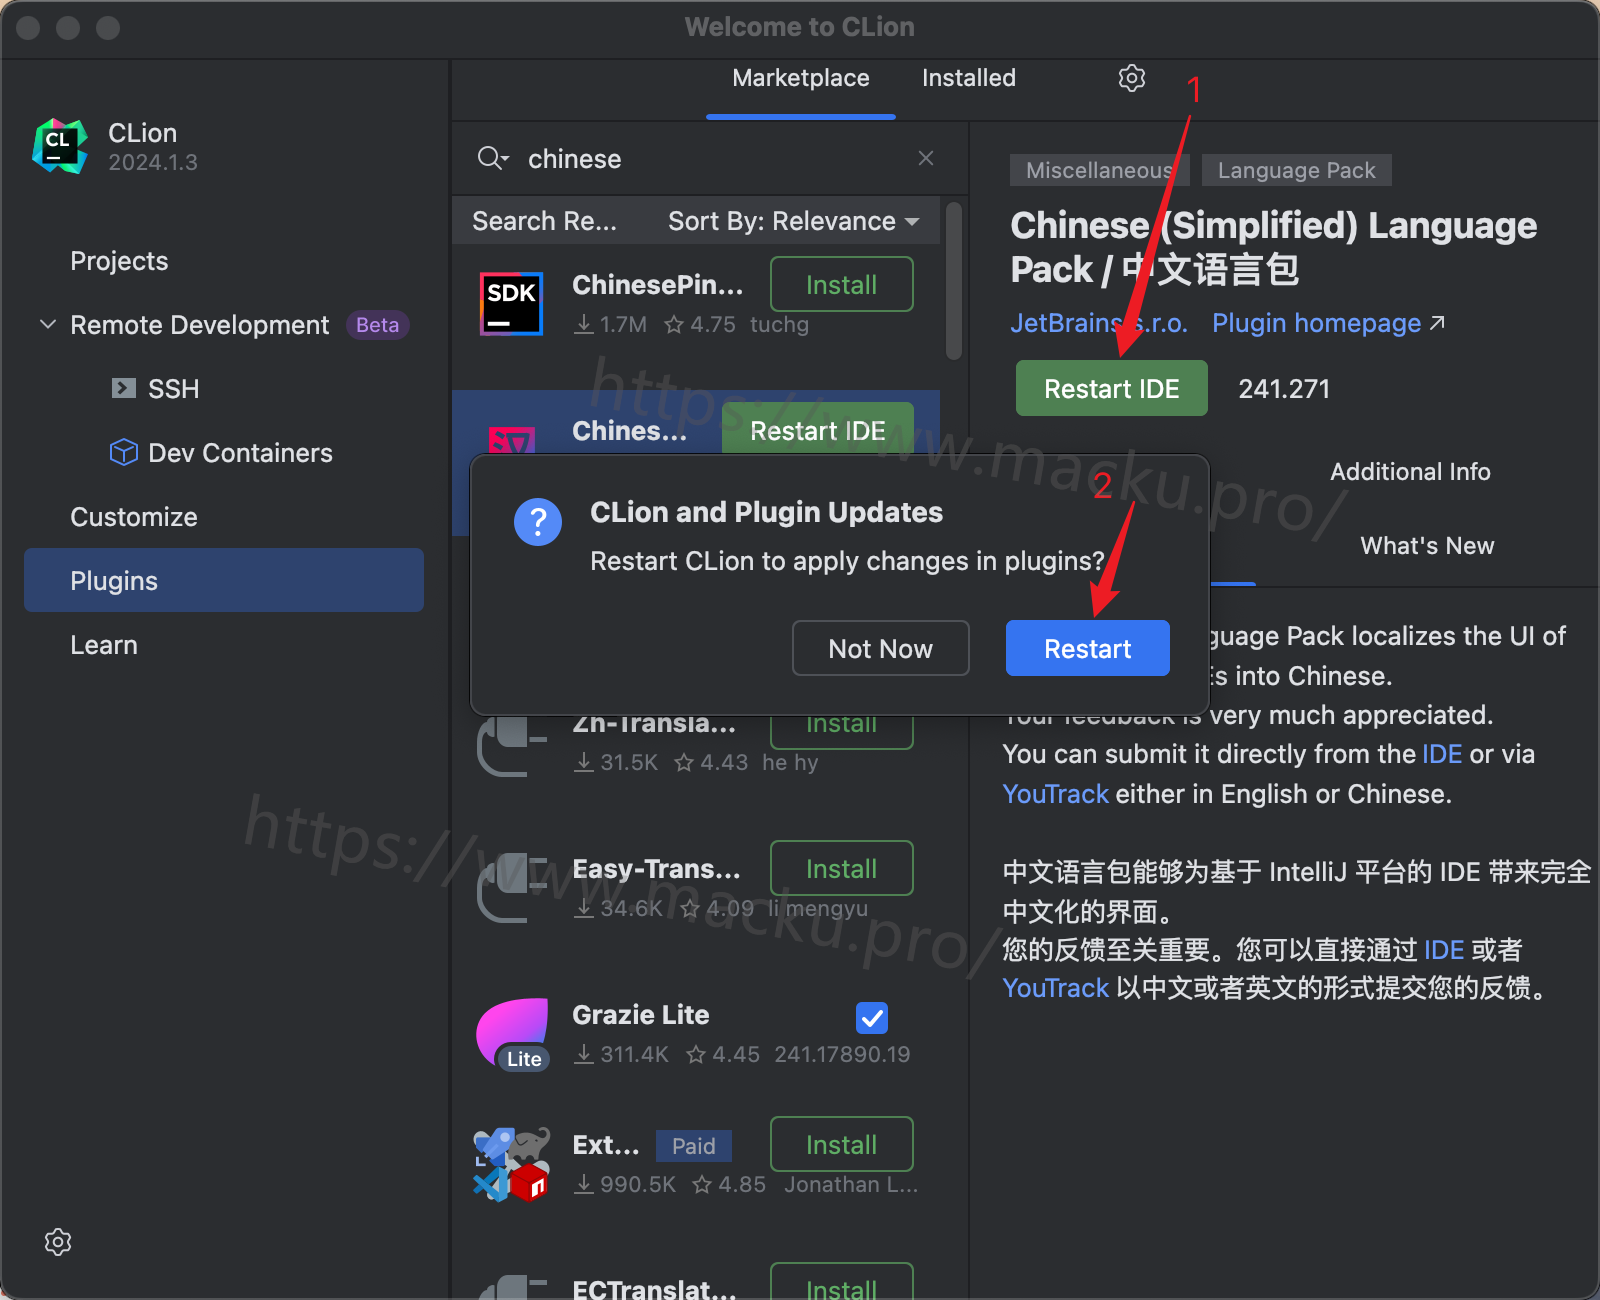
Task: Click the download count icon for ChinesePinyin
Action: coord(584,324)
